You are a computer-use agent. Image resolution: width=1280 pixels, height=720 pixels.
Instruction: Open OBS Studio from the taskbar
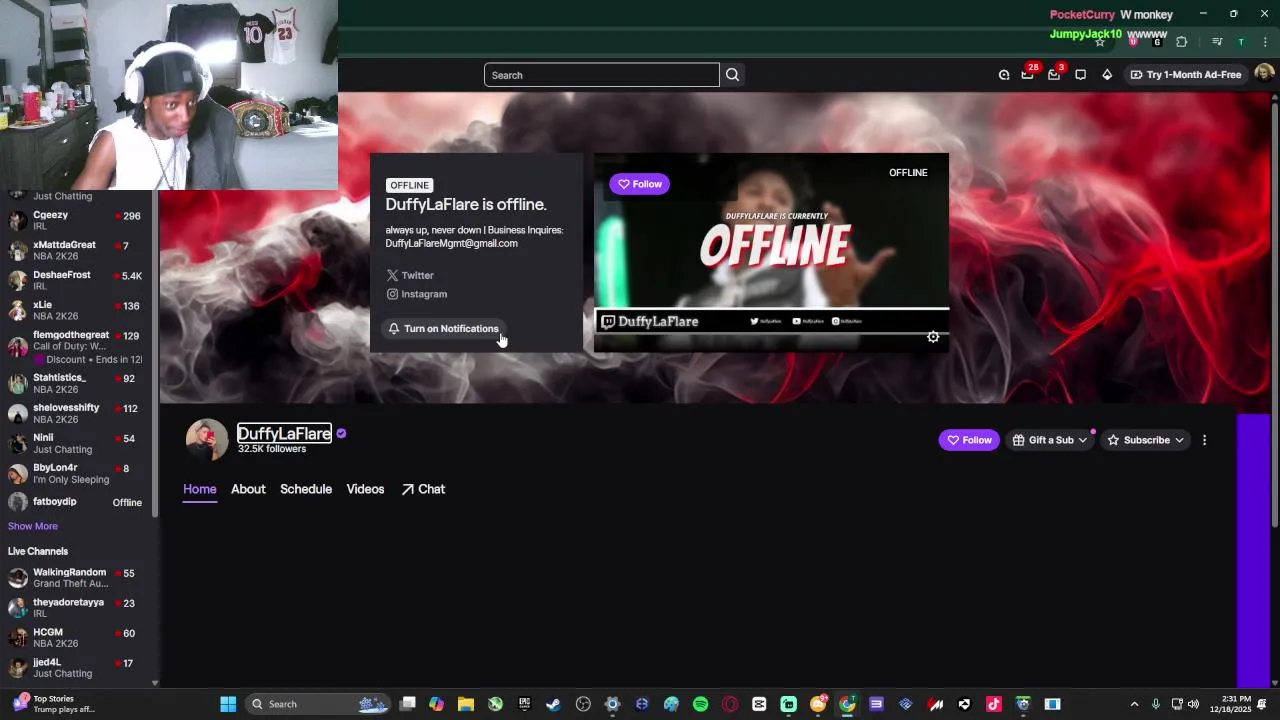coord(583,704)
